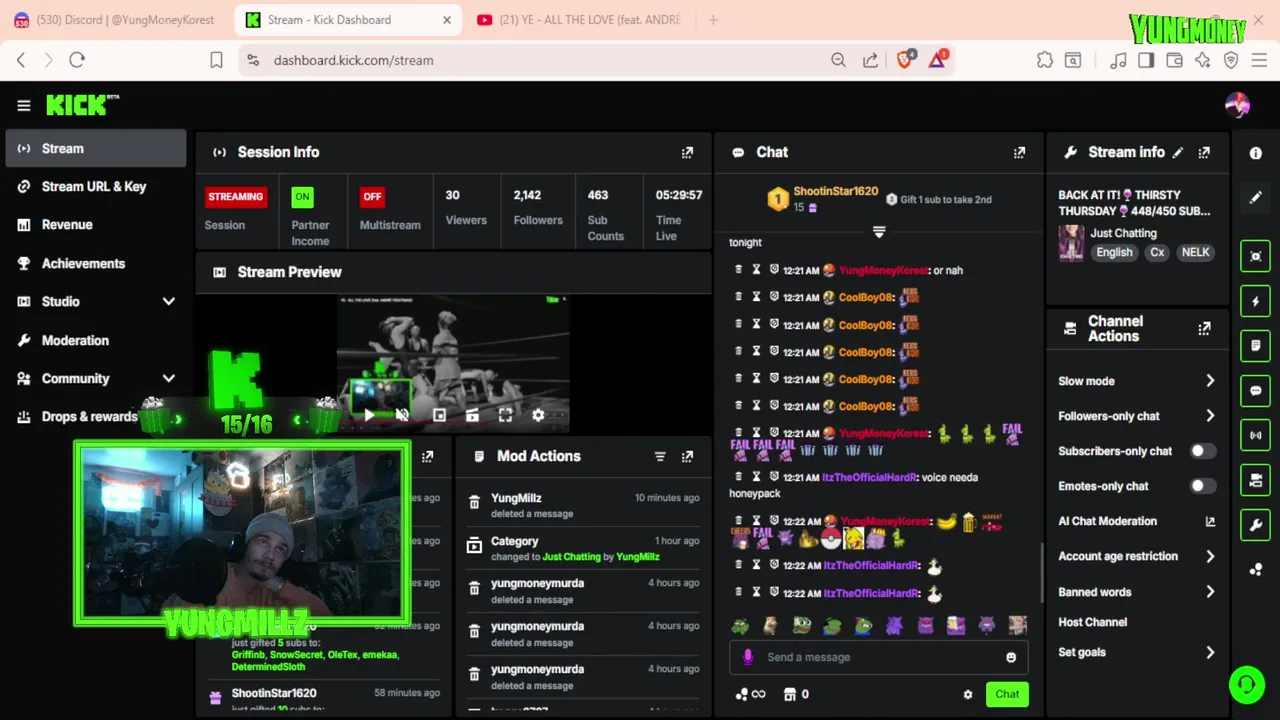Switch to the Discord browser tab

[115, 20]
